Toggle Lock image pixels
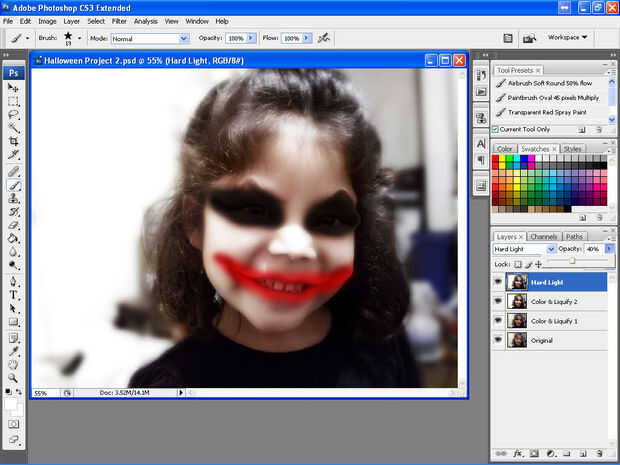The image size is (620, 465). [x=529, y=264]
